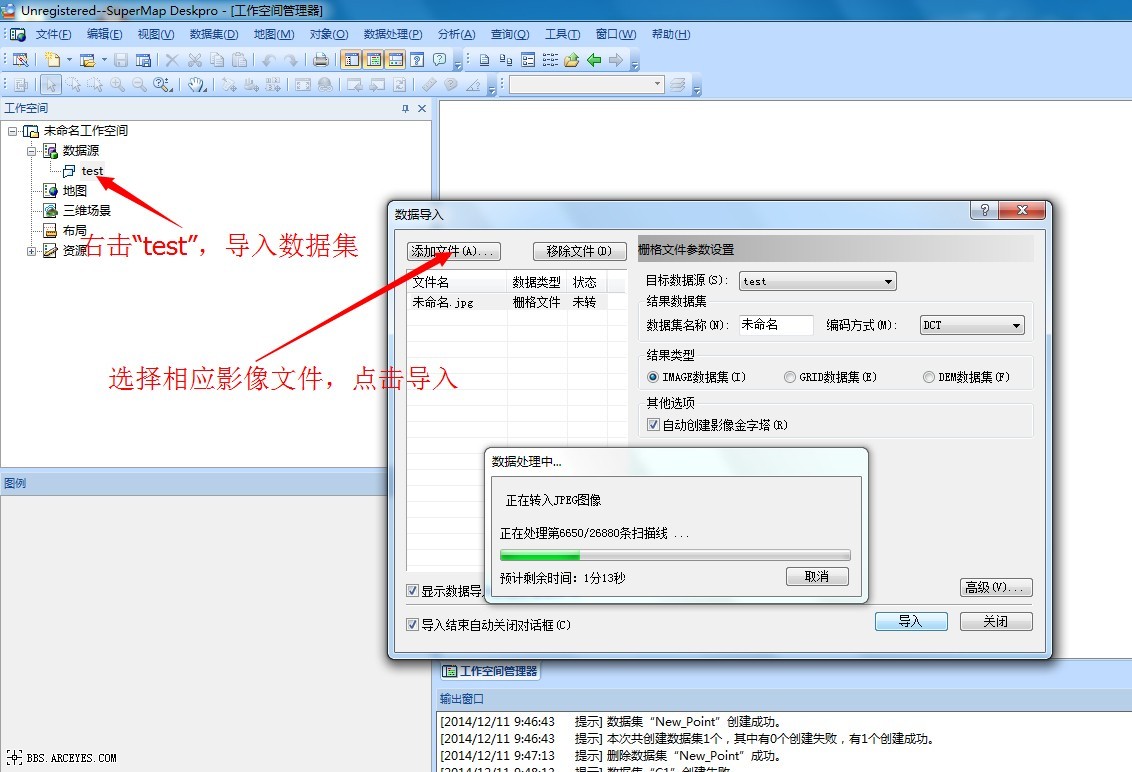Viewport: 1132px width, 772px height.
Task: Open the empty layer combo box in toolbar
Action: [x=586, y=84]
